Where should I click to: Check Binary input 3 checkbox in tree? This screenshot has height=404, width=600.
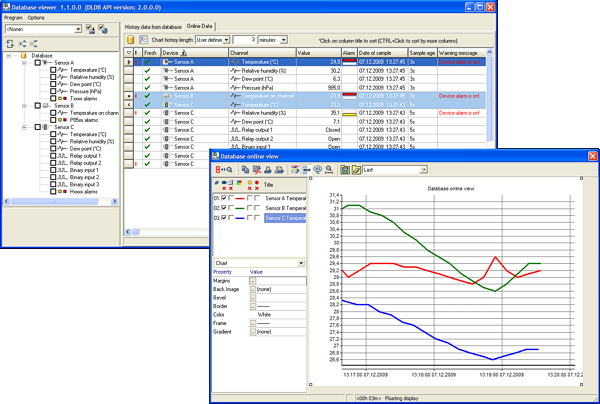[x=53, y=184]
